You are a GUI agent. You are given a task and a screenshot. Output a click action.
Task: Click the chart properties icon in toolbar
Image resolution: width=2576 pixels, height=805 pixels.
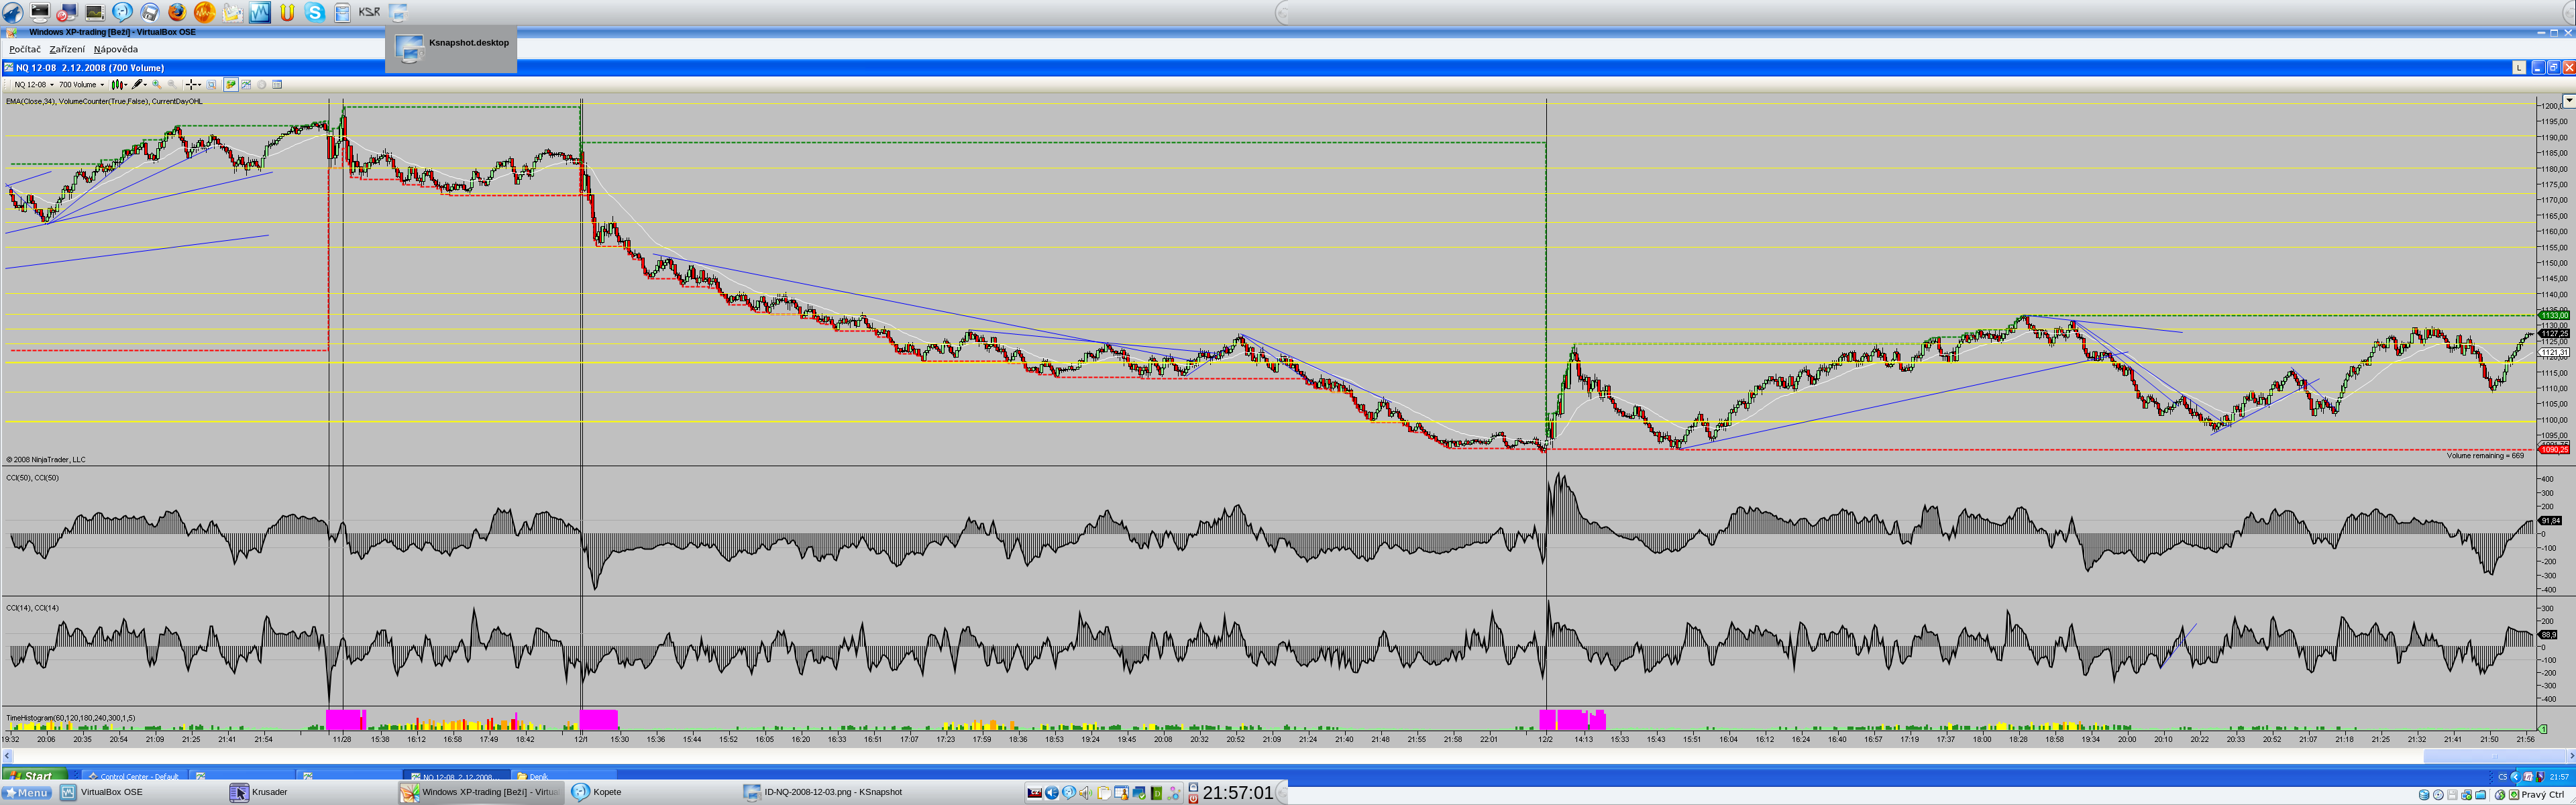(246, 85)
